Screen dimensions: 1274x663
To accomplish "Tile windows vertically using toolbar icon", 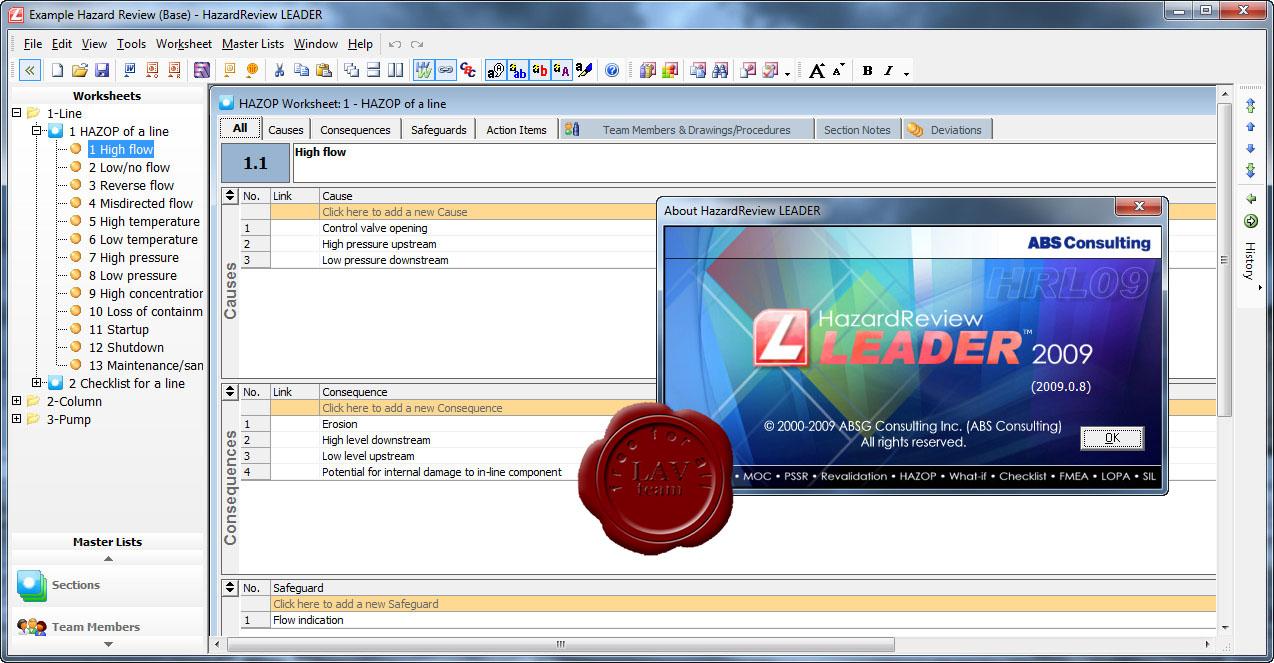I will [395, 70].
